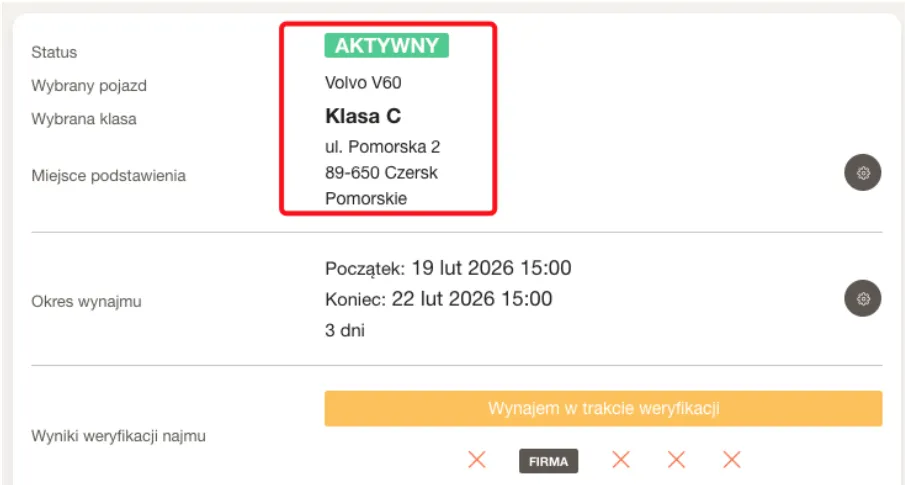This screenshot has height=485, width=905.
Task: Click the dark FIRMA badge
Action: coord(548,461)
